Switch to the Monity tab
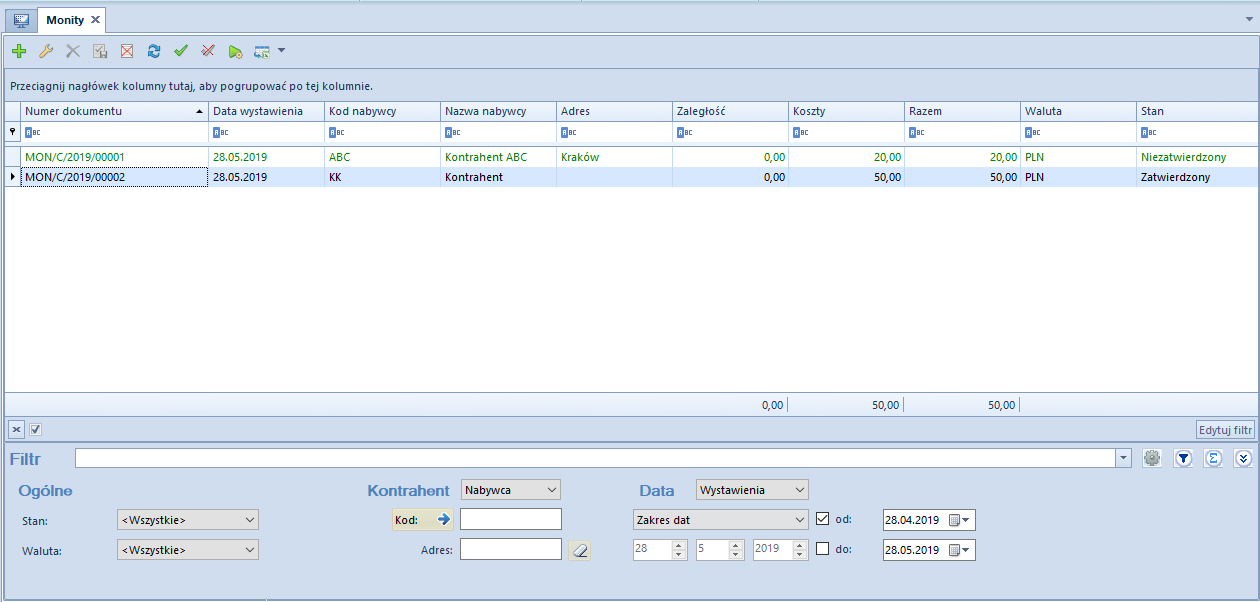This screenshot has height=602, width=1260. [x=65, y=20]
